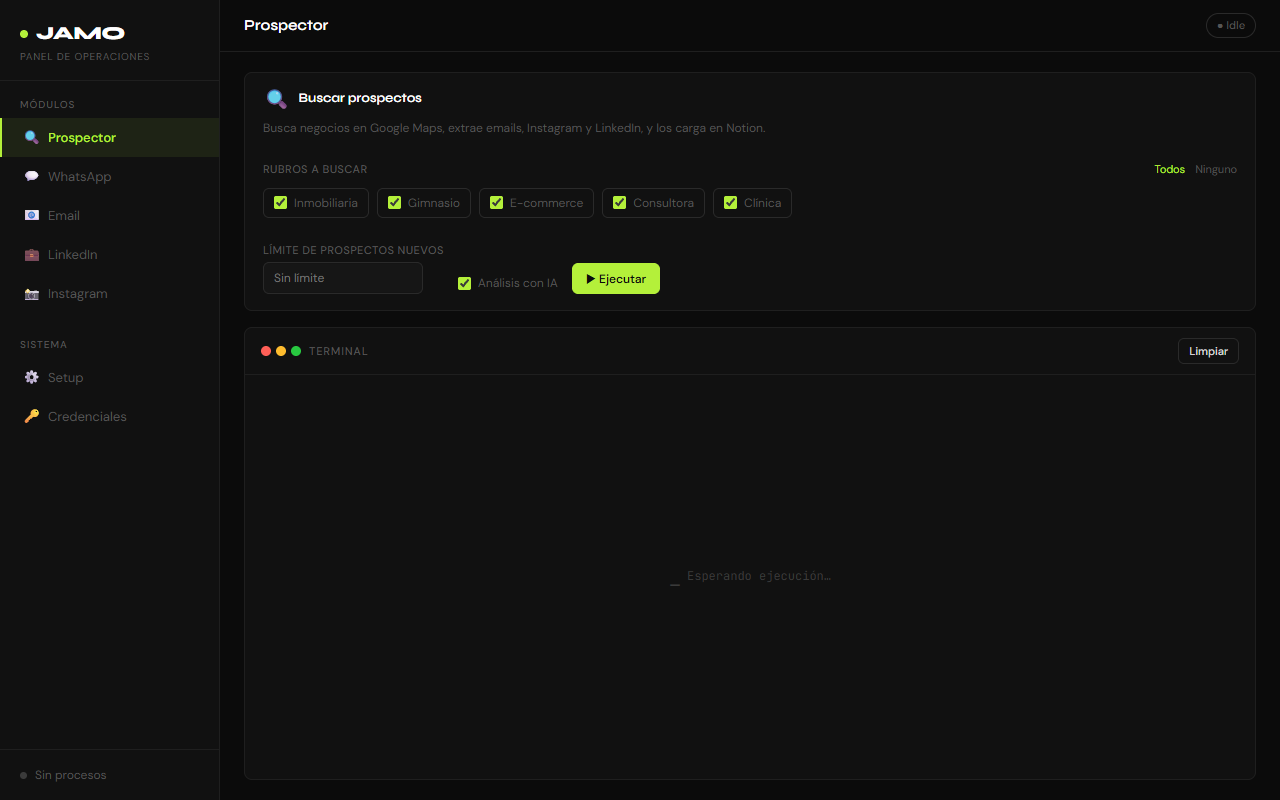Select the Credenciales key icon

click(x=30, y=416)
